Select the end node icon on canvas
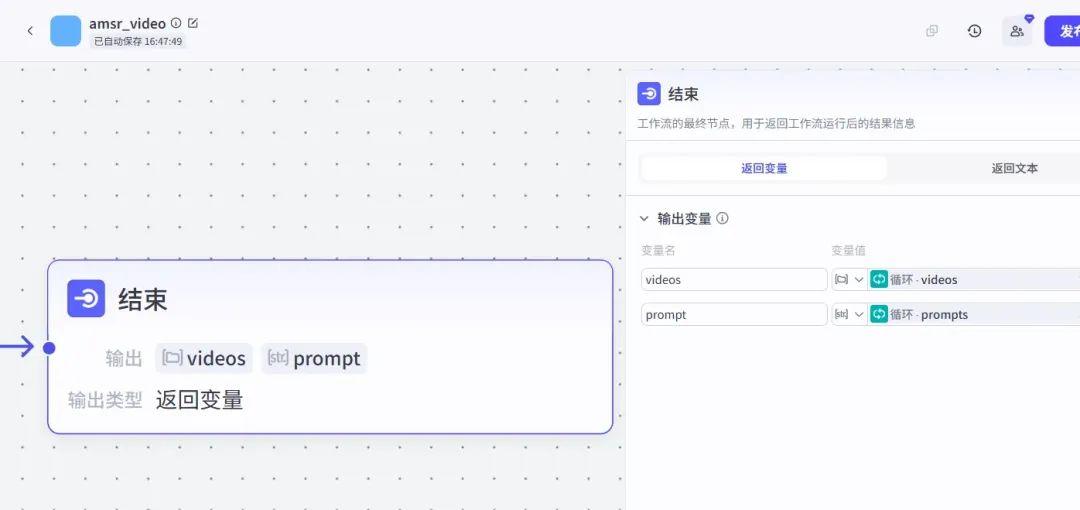Viewport: 1080px width, 510px height. (86, 298)
